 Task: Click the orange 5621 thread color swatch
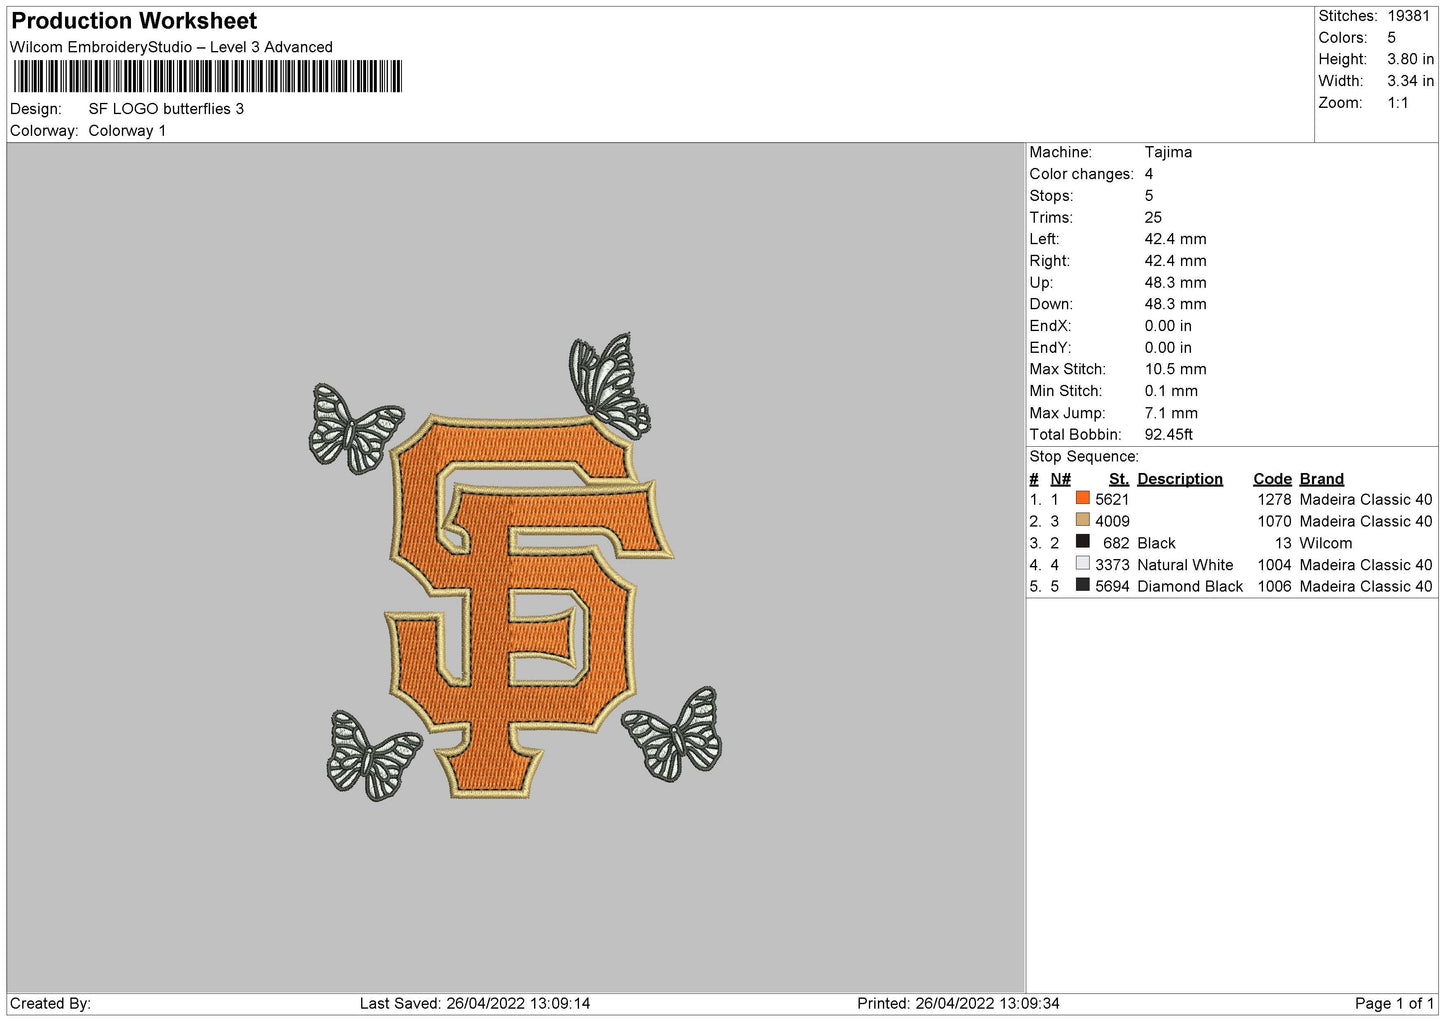(x=1082, y=498)
